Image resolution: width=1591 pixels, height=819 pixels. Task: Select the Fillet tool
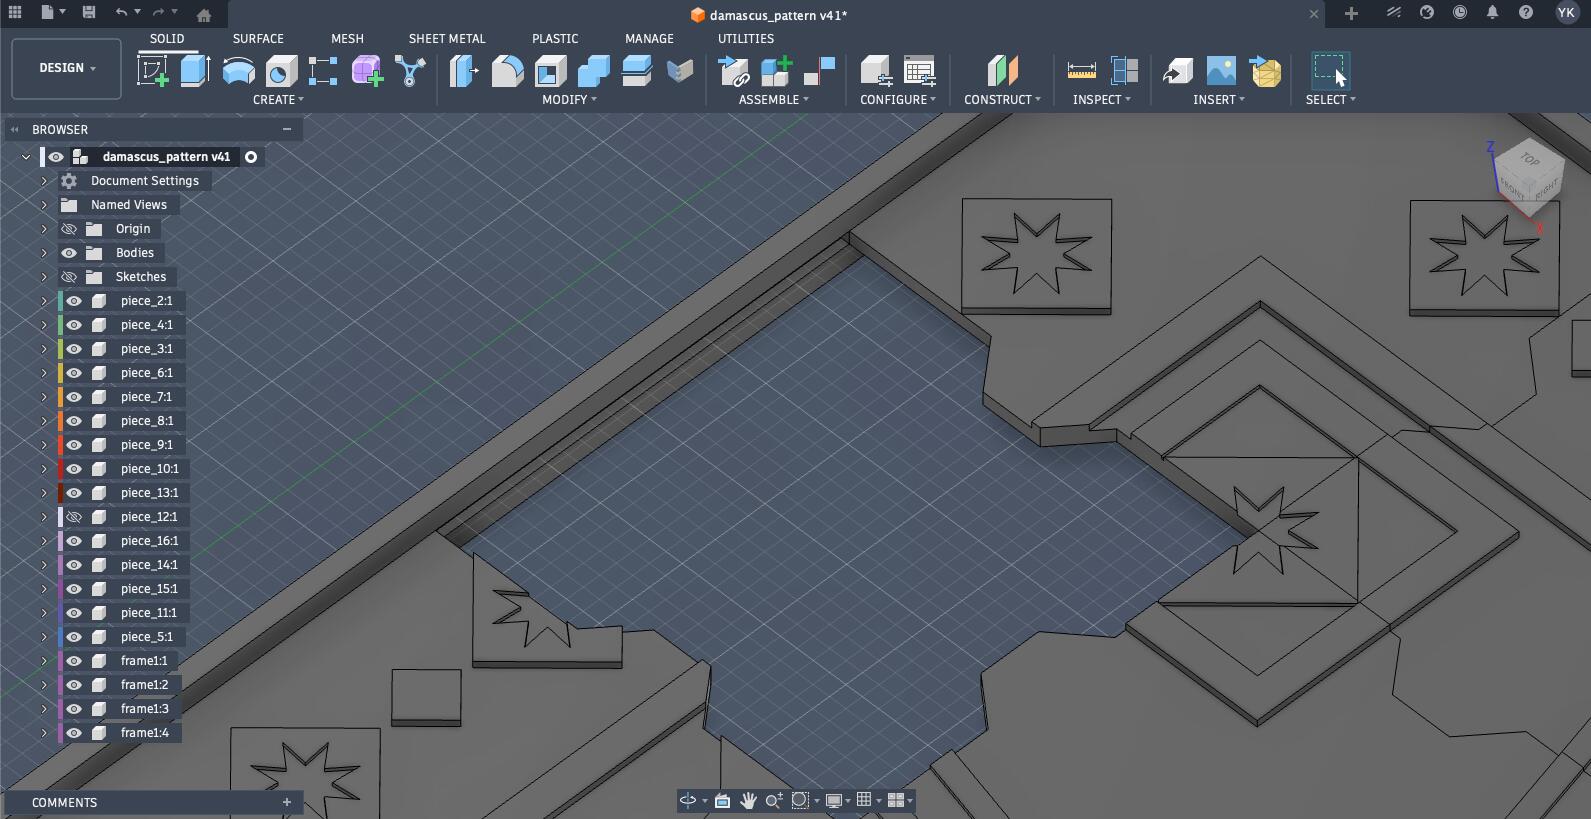coord(507,71)
